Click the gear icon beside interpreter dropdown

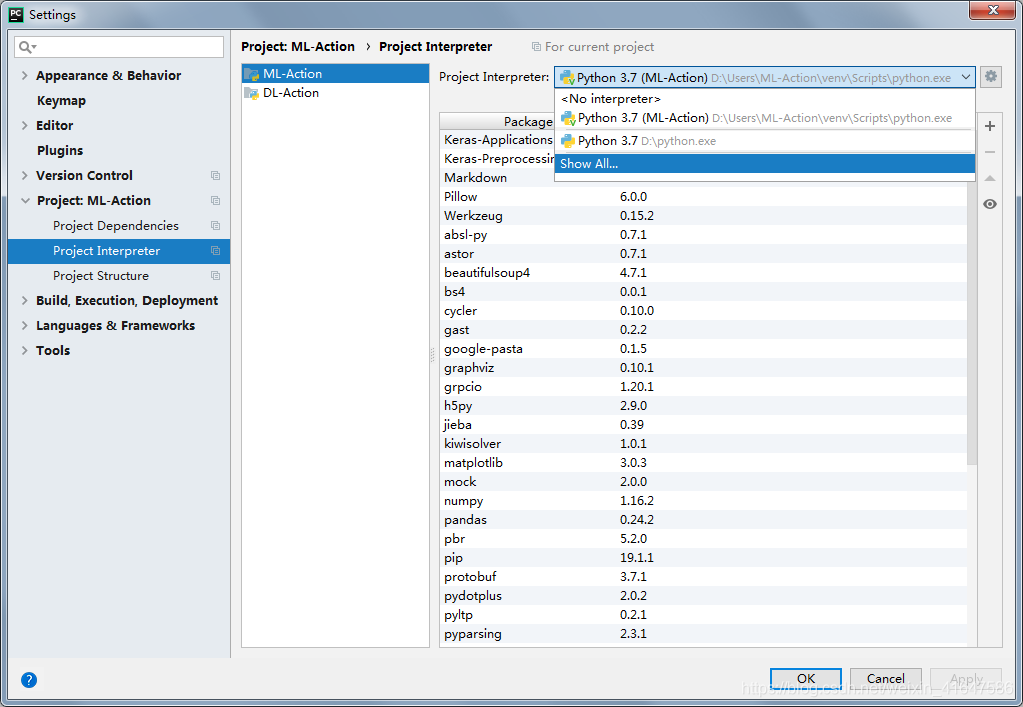(x=990, y=77)
